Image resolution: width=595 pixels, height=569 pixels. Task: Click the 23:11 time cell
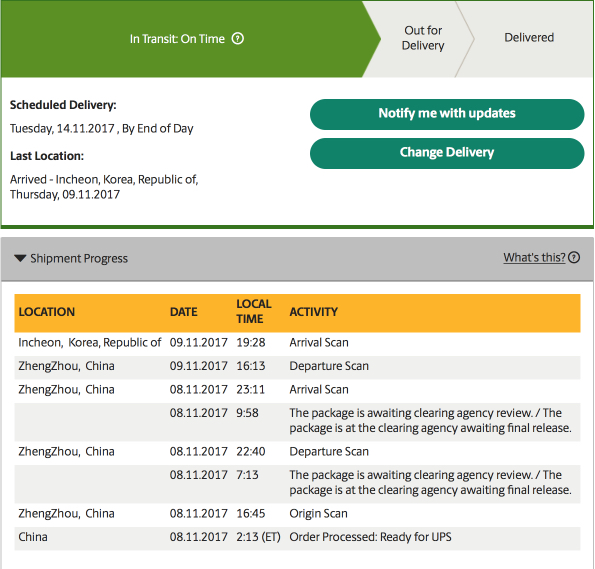[x=250, y=389]
